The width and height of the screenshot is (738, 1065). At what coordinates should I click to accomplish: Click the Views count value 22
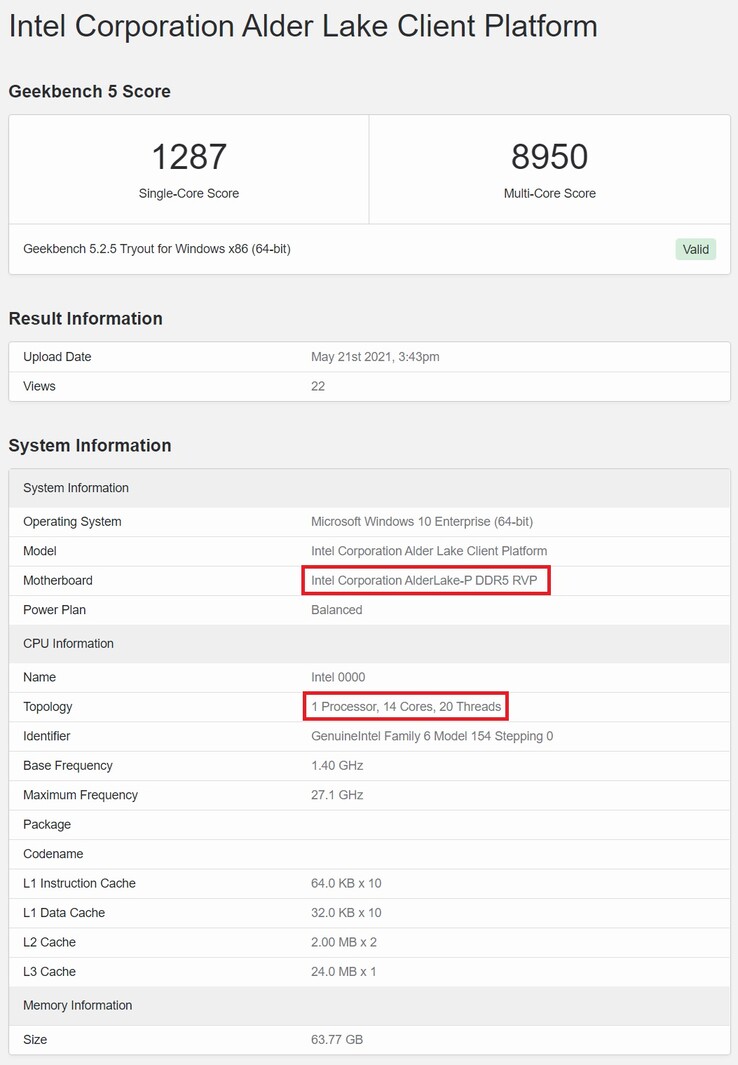tap(318, 386)
